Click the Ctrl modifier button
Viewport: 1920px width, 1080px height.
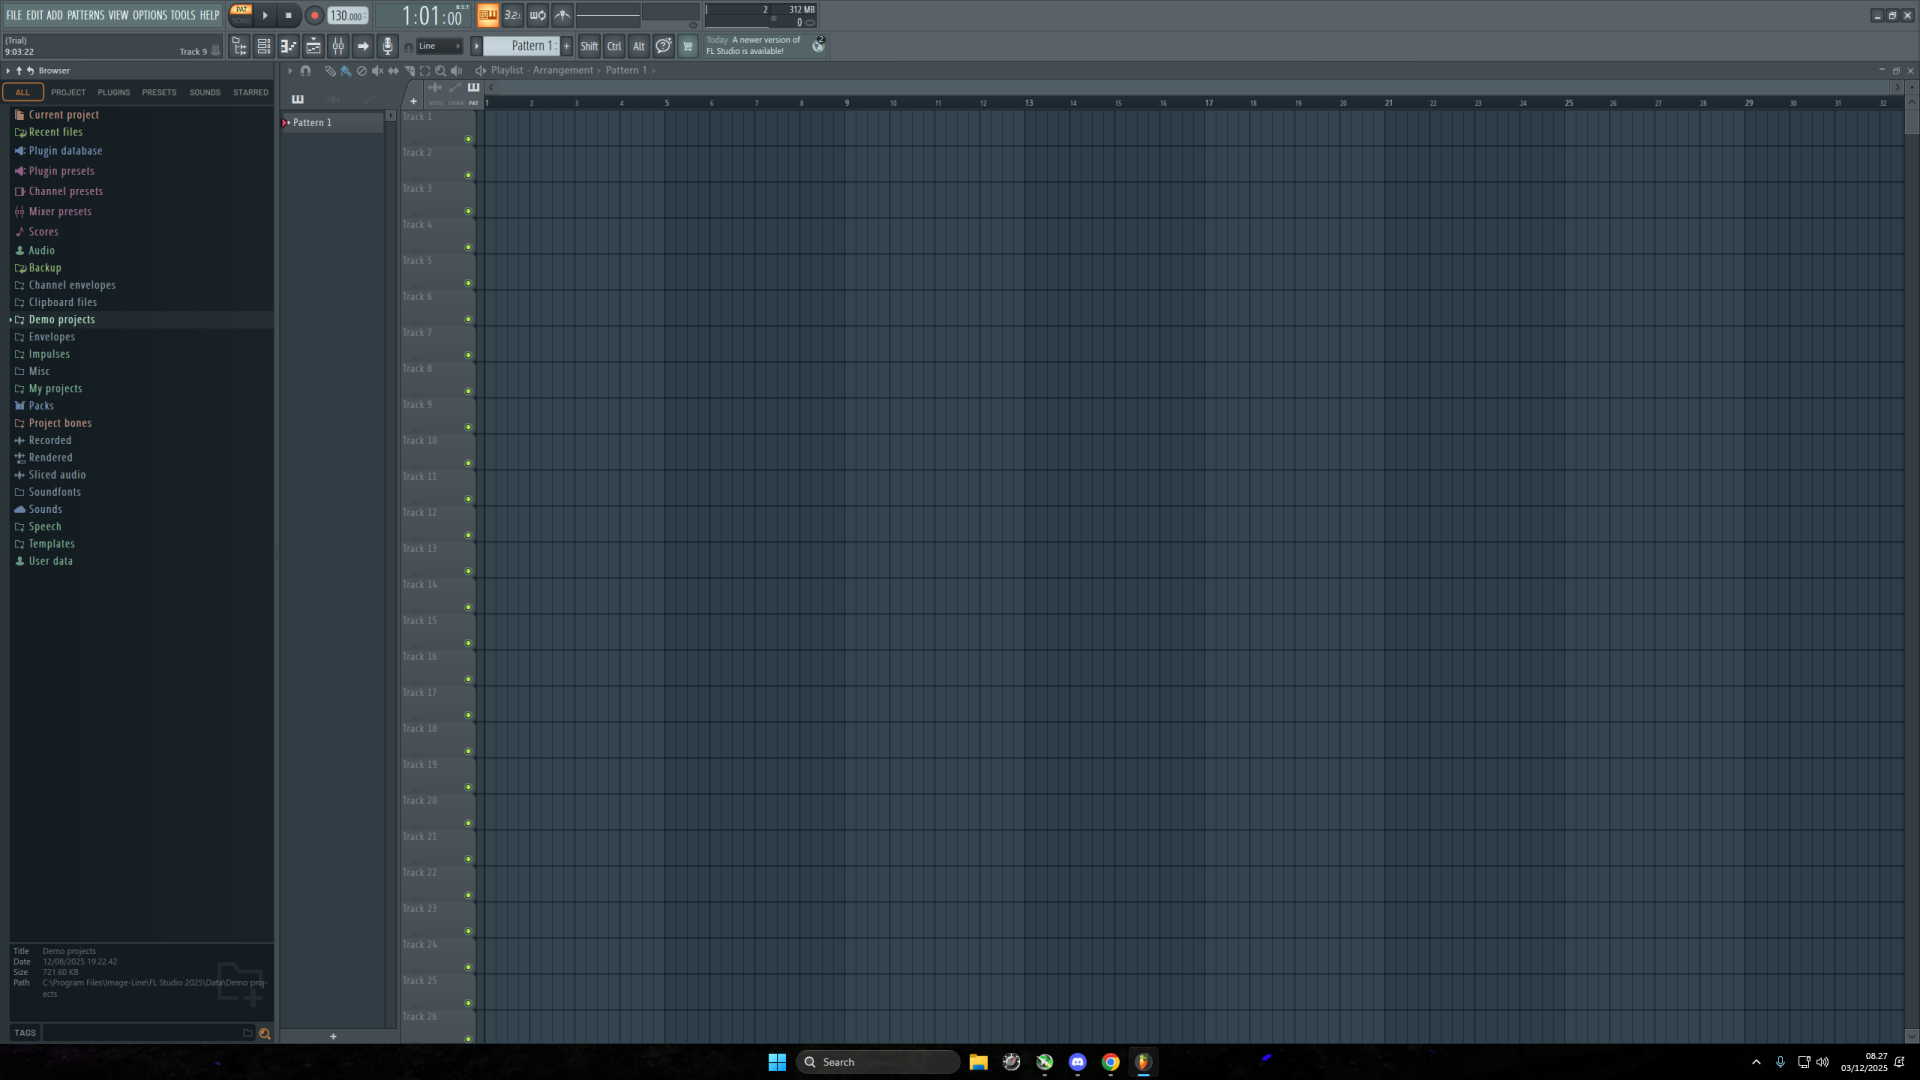click(x=614, y=46)
